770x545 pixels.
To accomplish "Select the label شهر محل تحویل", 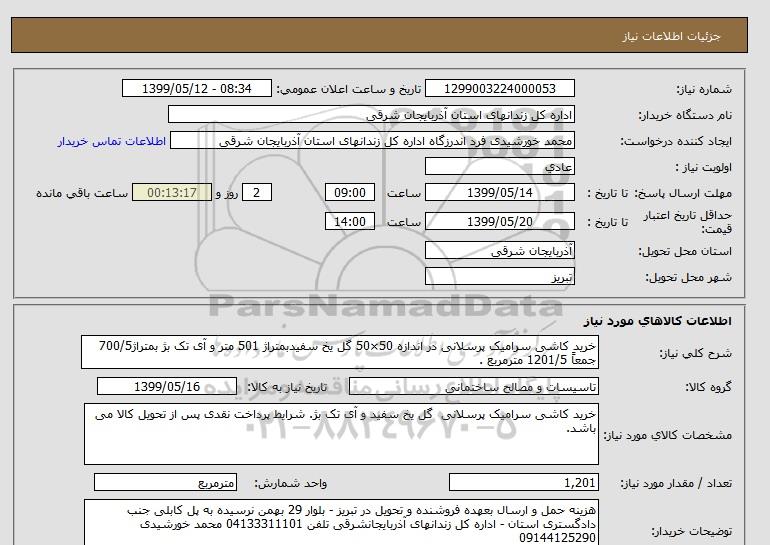I will coord(688,277).
